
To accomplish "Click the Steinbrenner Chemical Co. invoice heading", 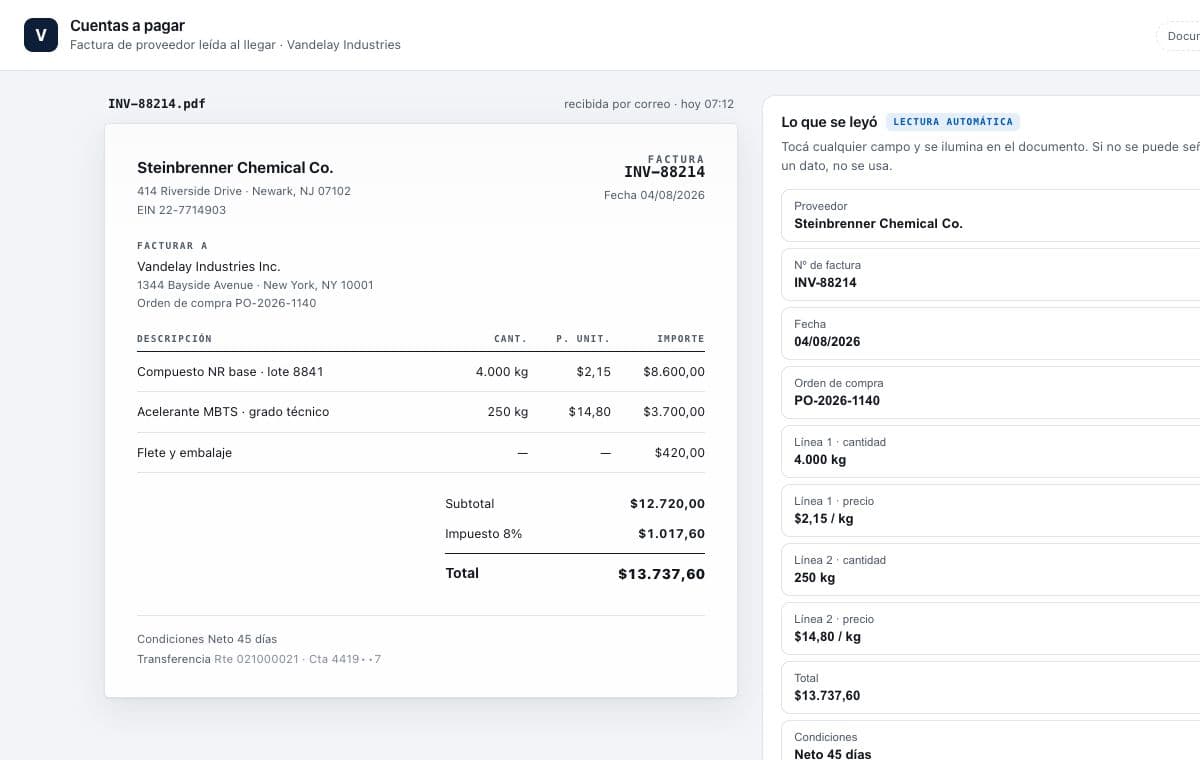I will (235, 168).
